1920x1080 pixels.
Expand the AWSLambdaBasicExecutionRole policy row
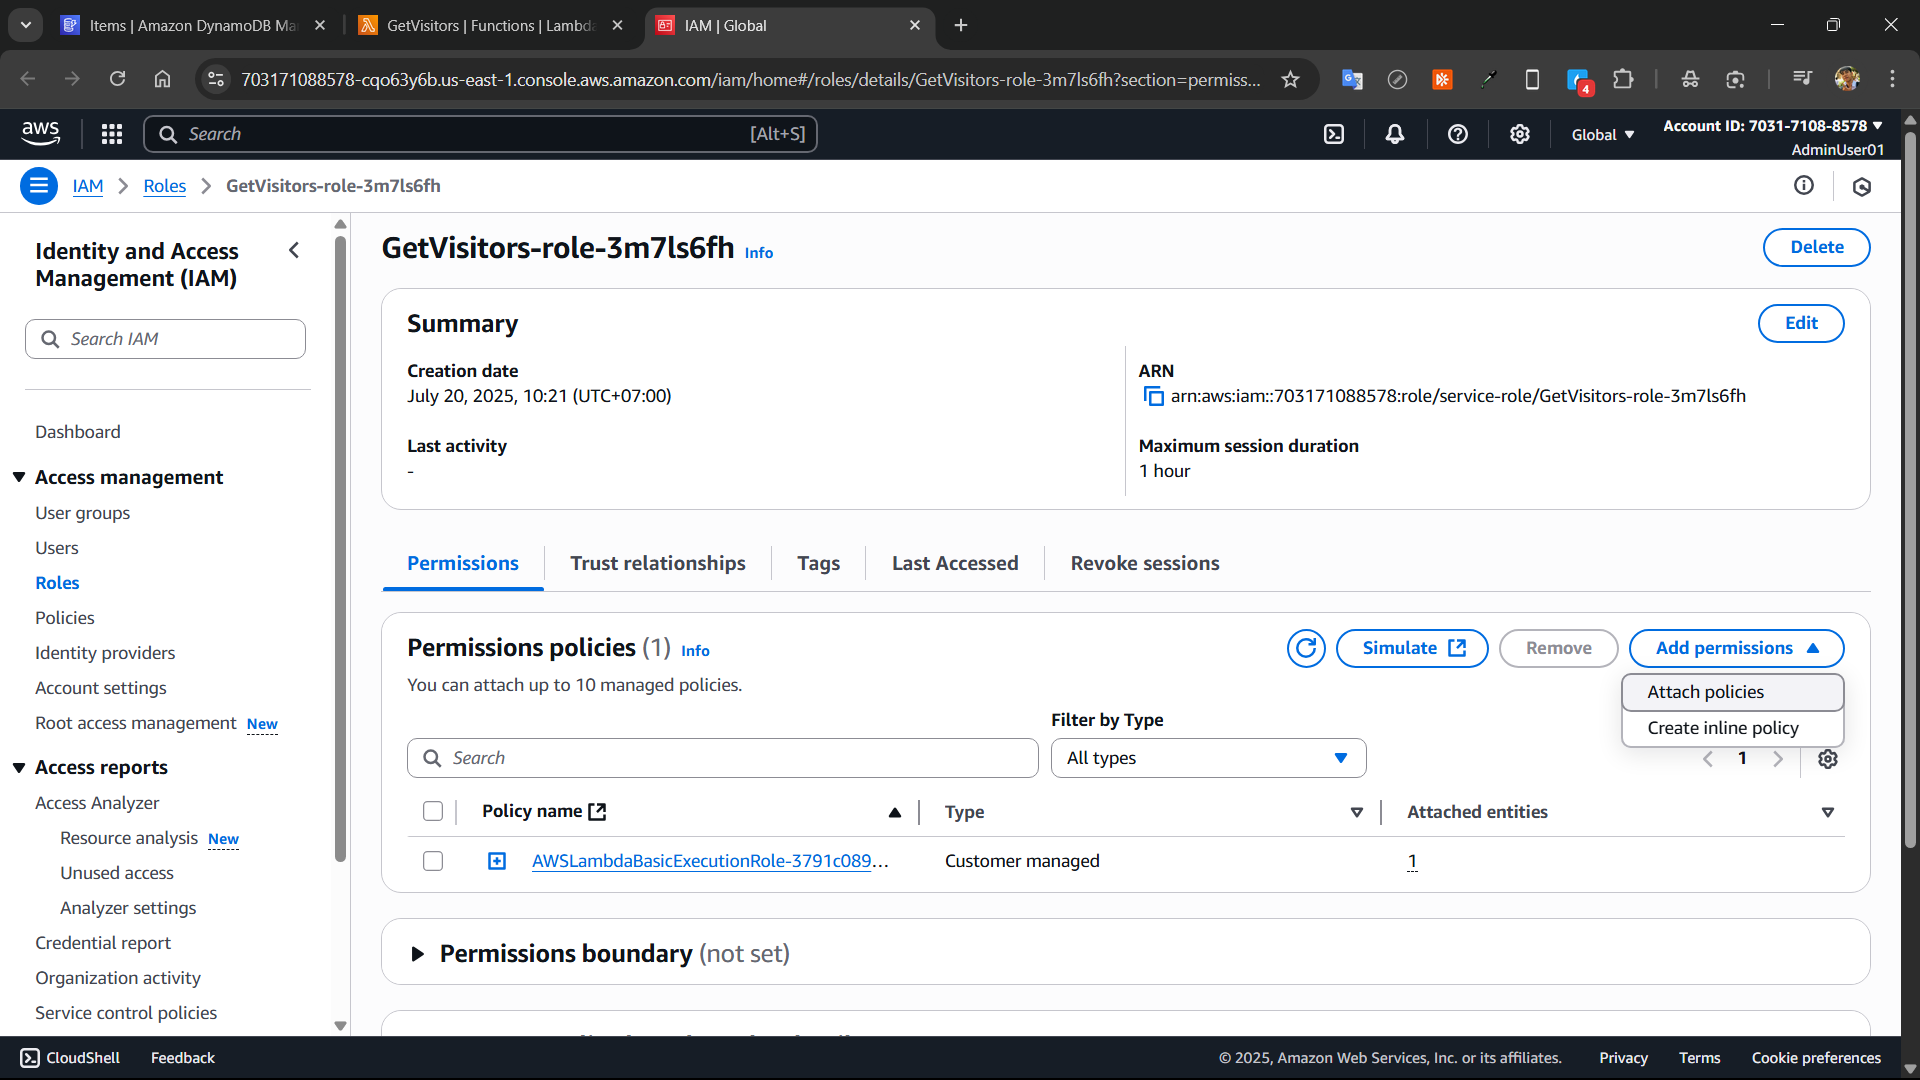click(x=497, y=861)
